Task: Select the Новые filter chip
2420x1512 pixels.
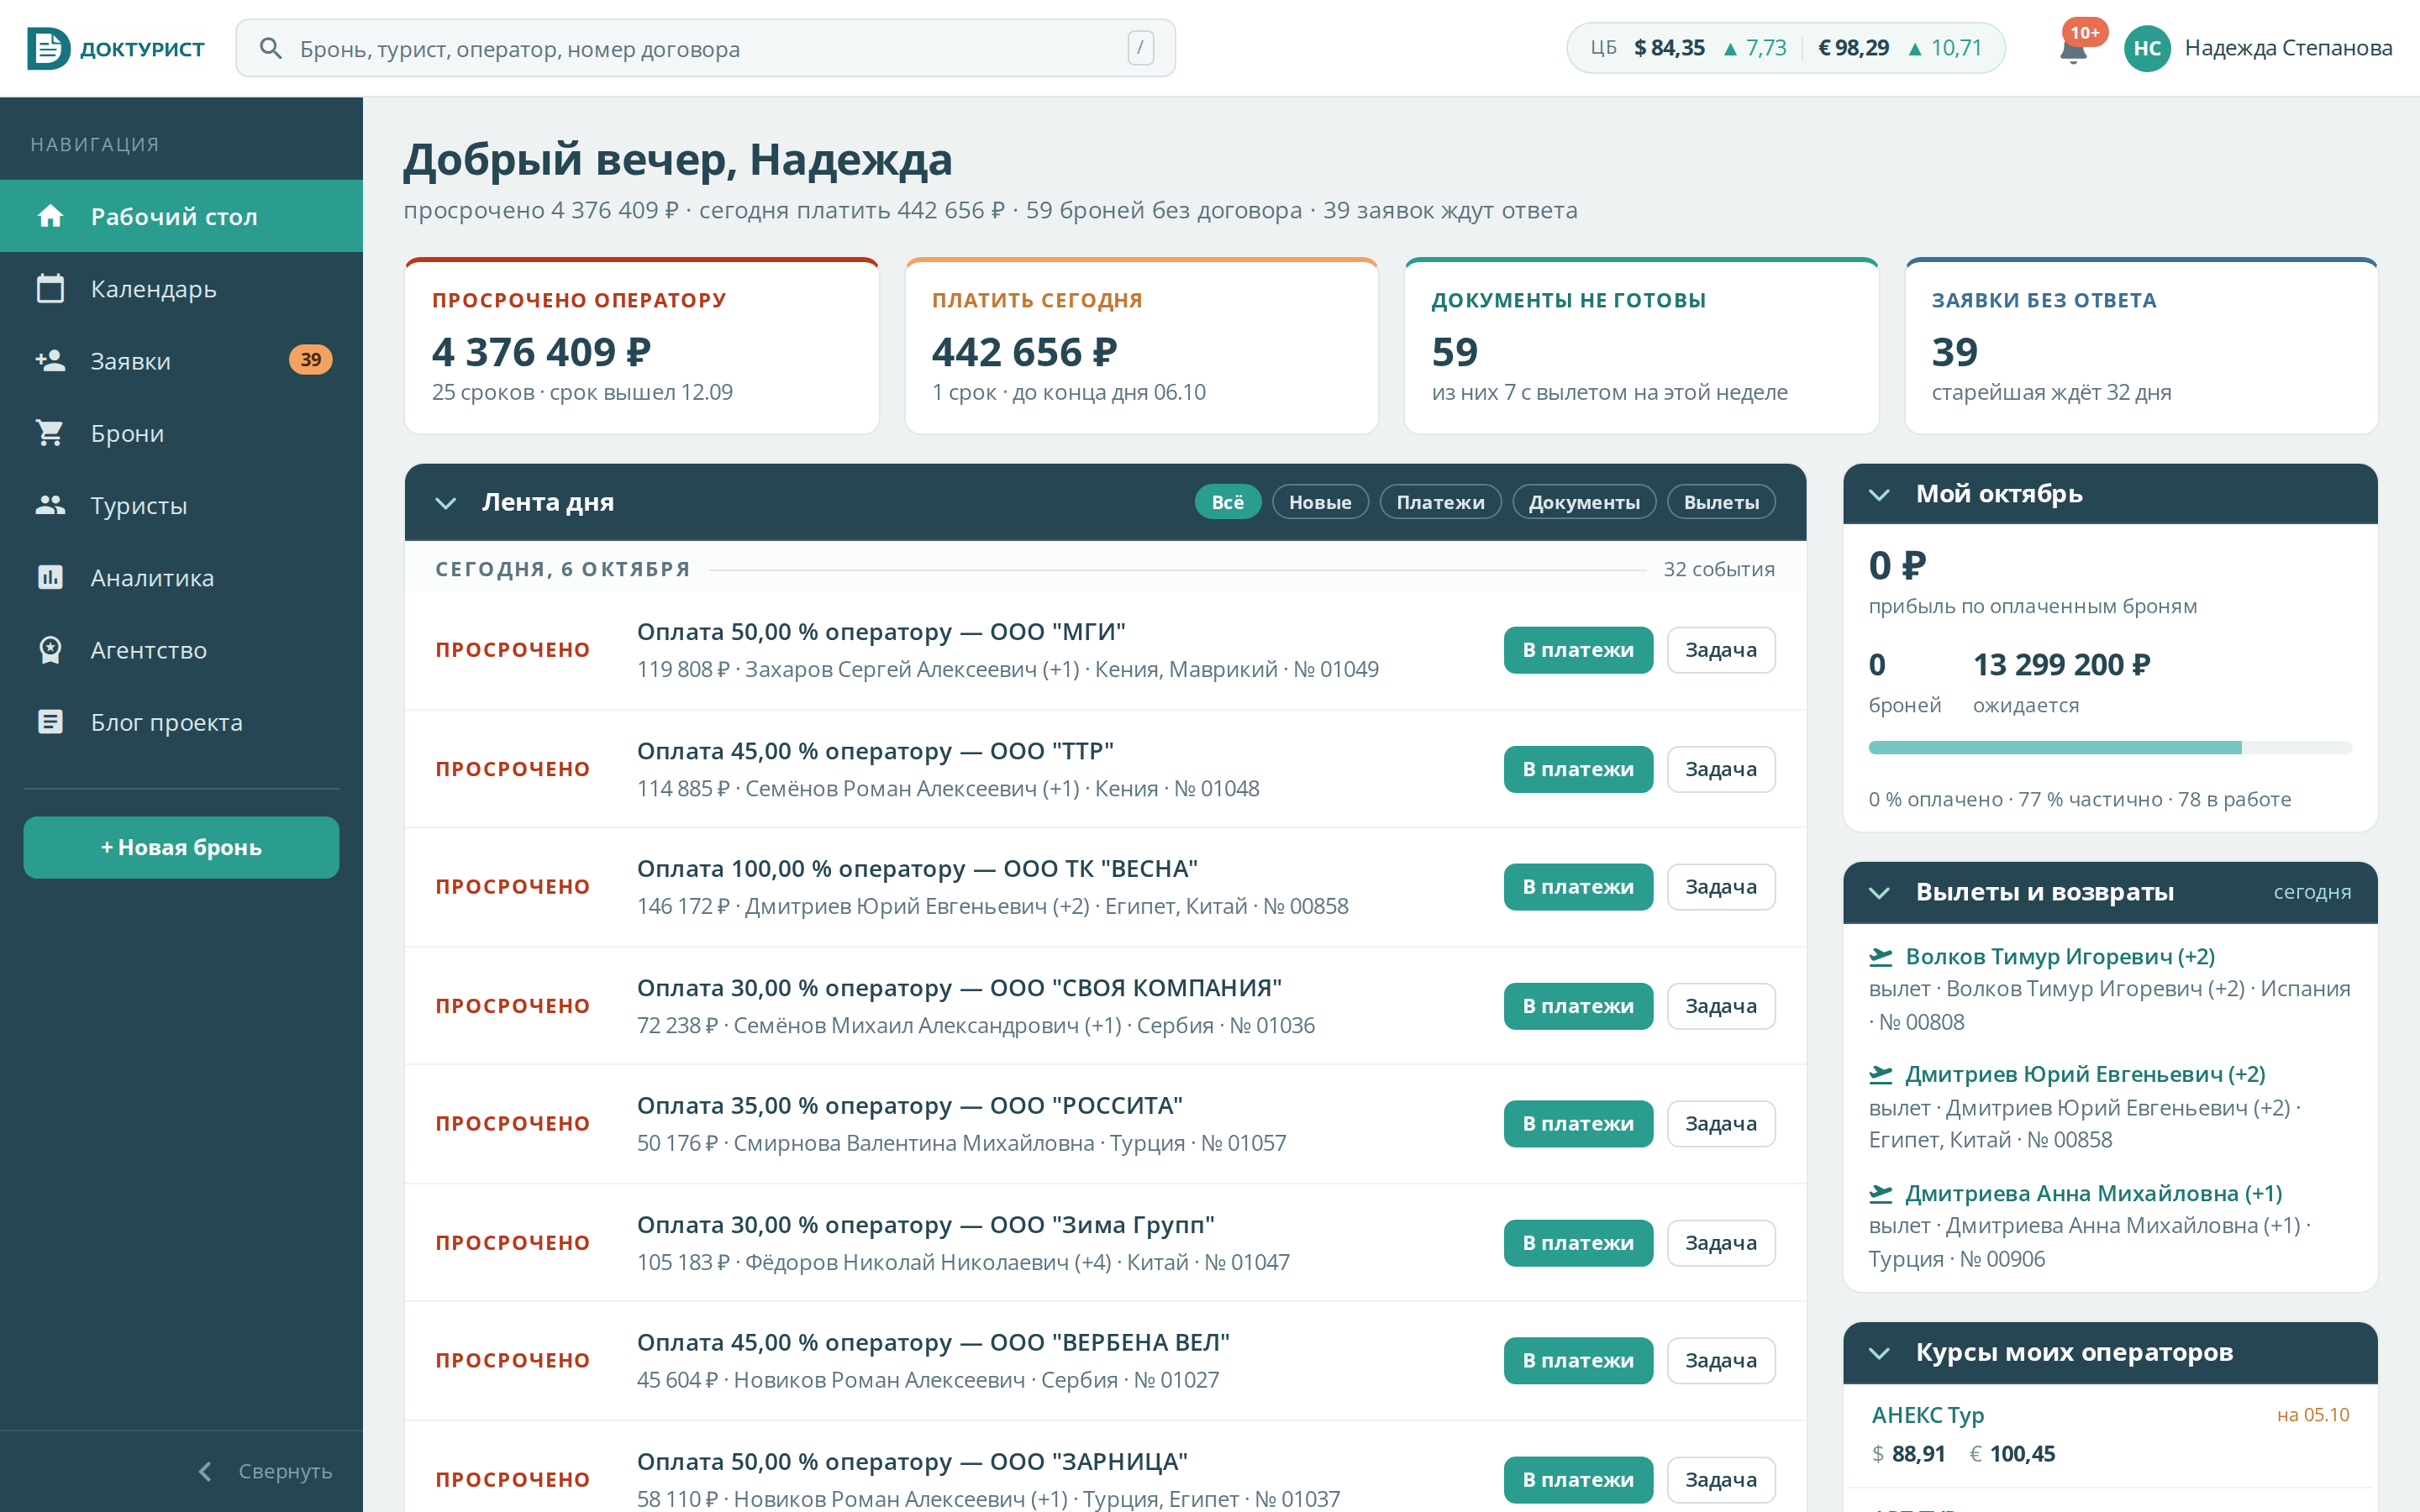Action: coord(1319,502)
